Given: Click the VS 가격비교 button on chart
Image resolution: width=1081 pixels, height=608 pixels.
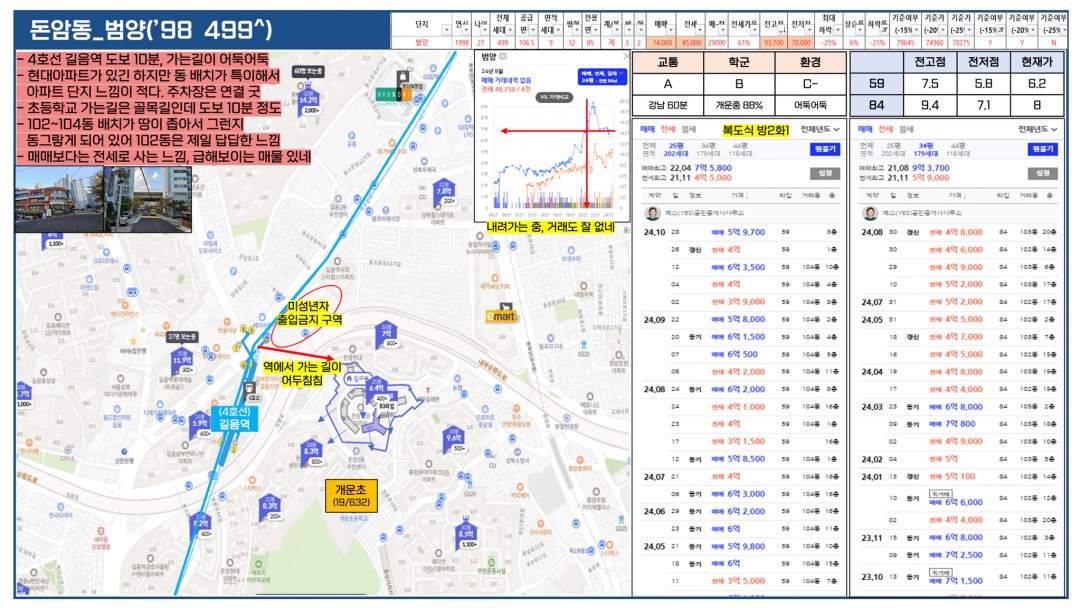Looking at the screenshot, I should (555, 97).
